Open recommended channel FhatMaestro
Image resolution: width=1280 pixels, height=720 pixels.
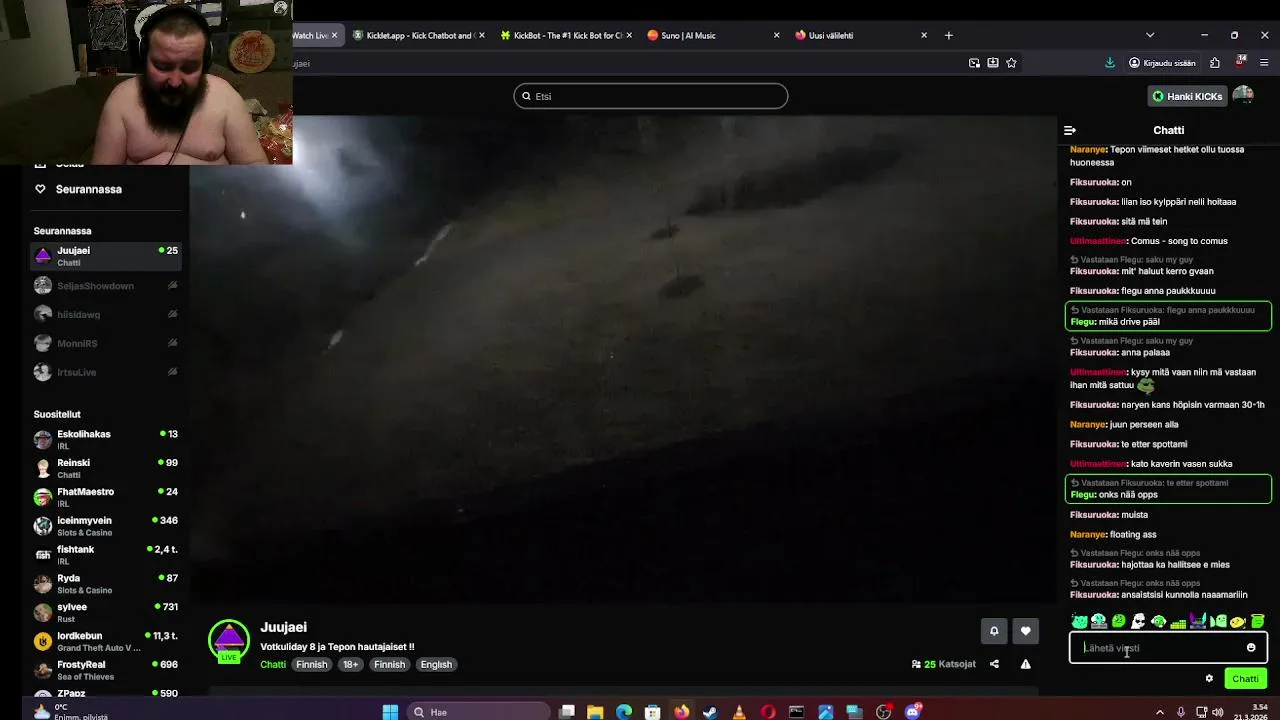[x=106, y=497]
